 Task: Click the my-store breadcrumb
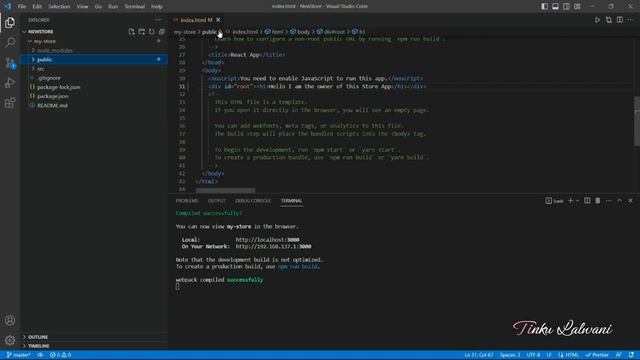[x=184, y=31]
